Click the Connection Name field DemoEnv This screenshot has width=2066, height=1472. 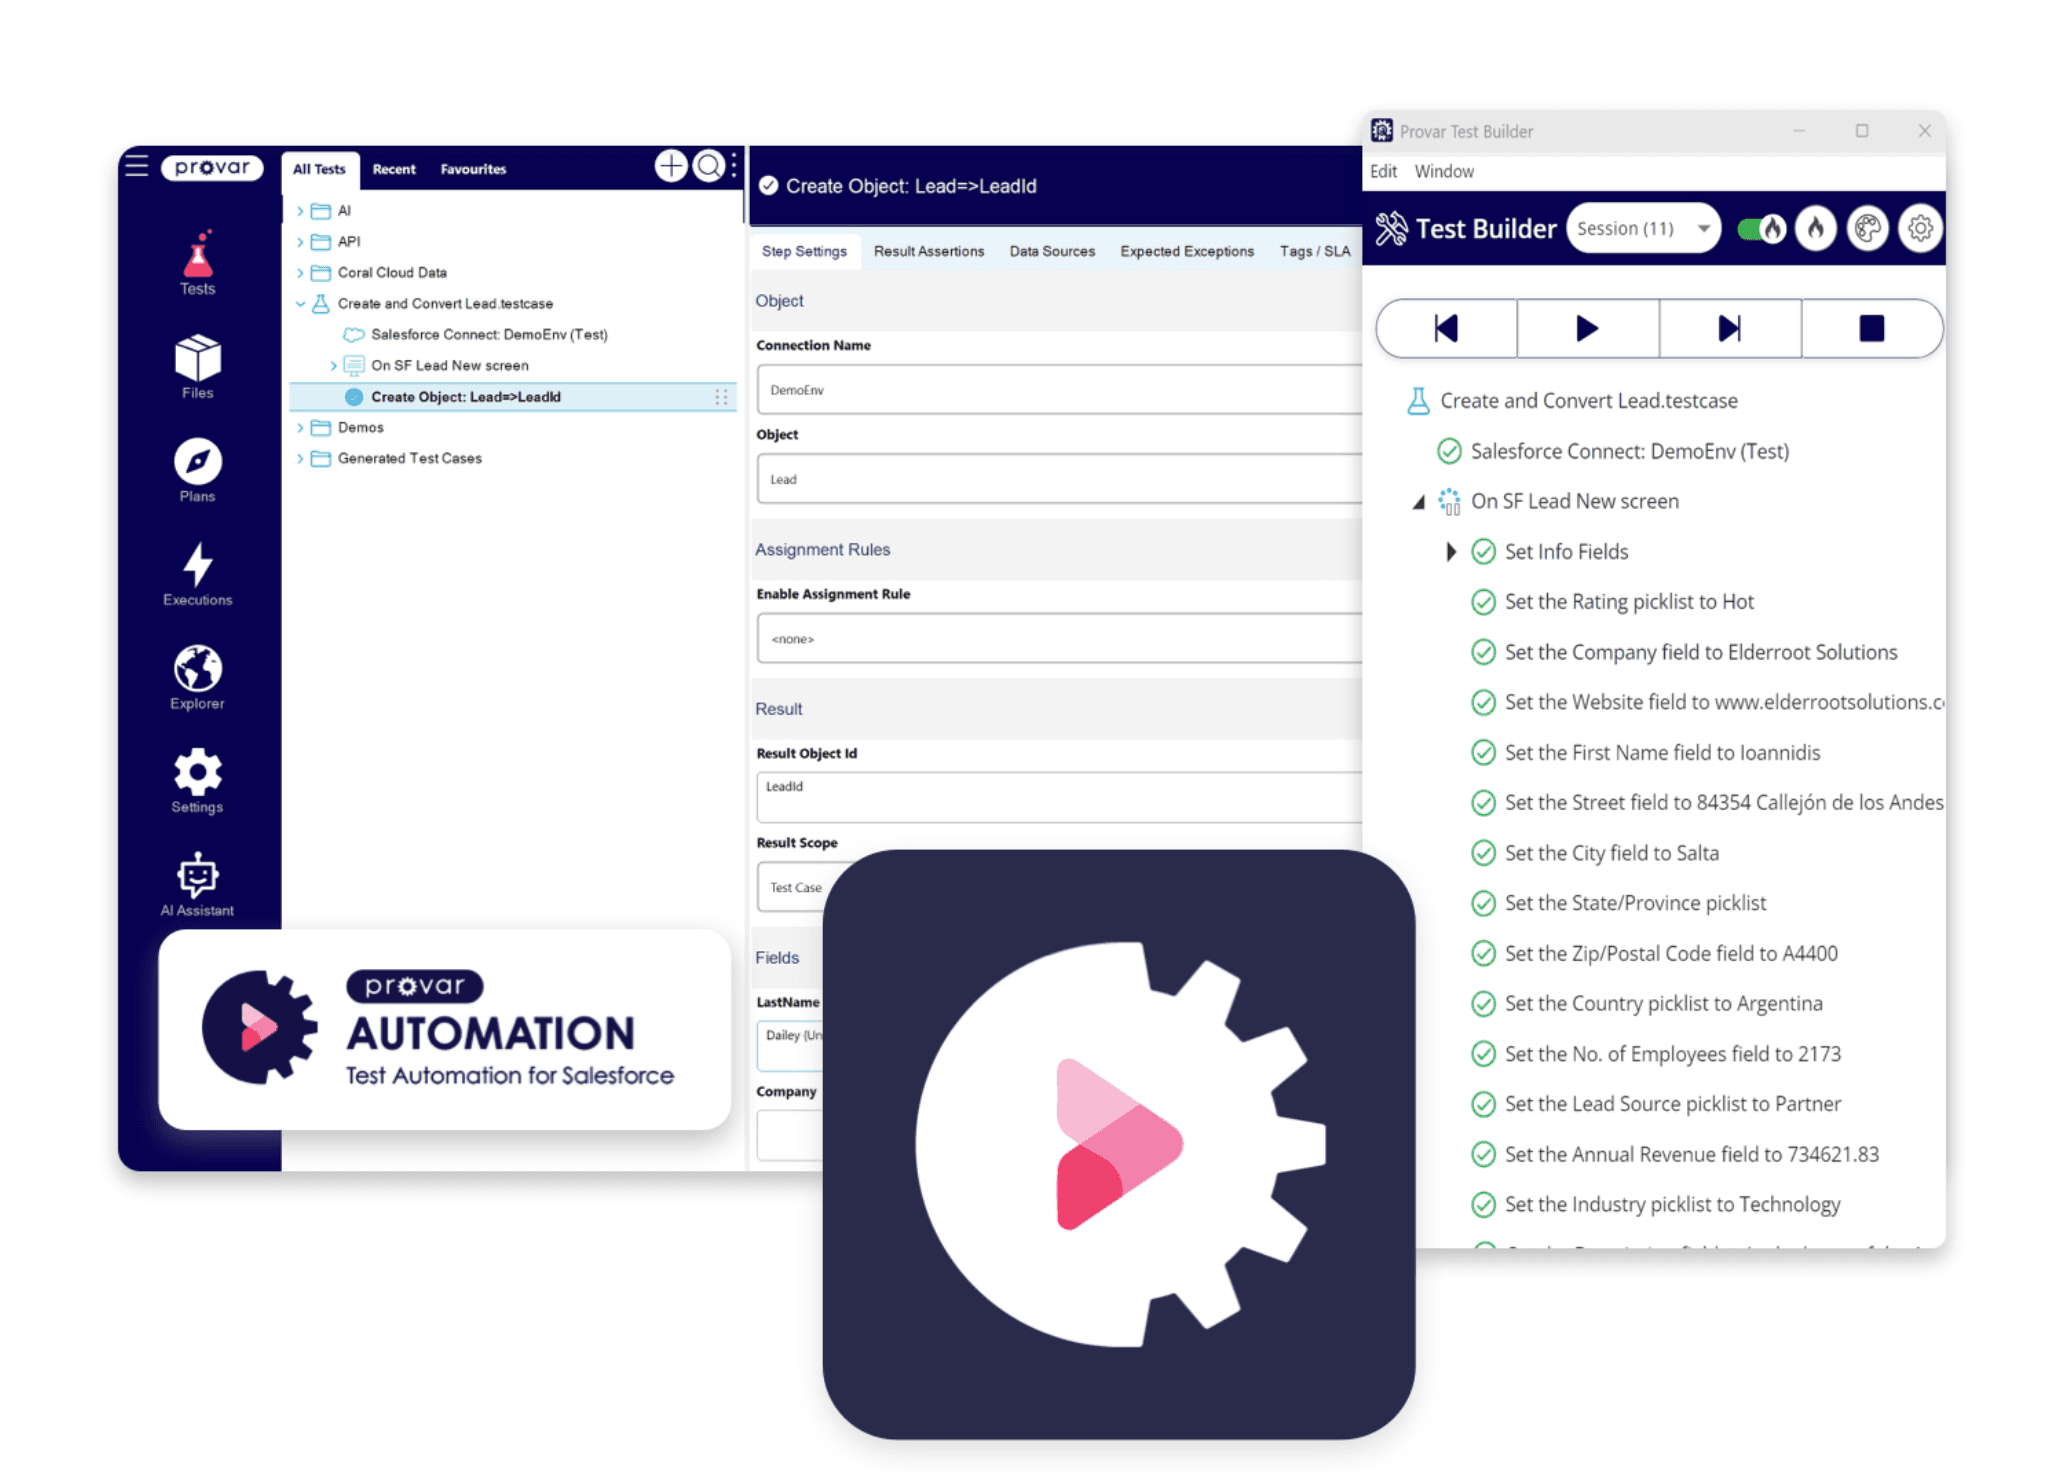1059,390
